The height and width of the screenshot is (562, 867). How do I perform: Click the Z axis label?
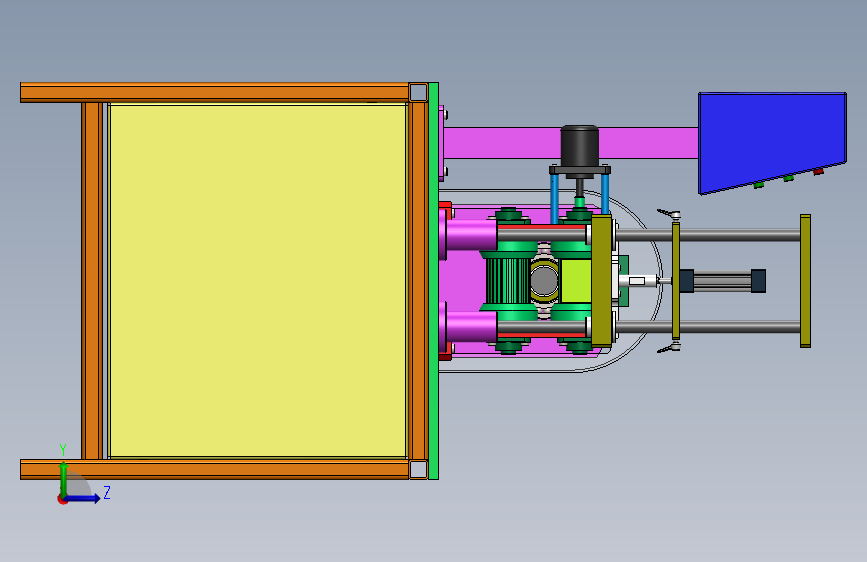(107, 492)
